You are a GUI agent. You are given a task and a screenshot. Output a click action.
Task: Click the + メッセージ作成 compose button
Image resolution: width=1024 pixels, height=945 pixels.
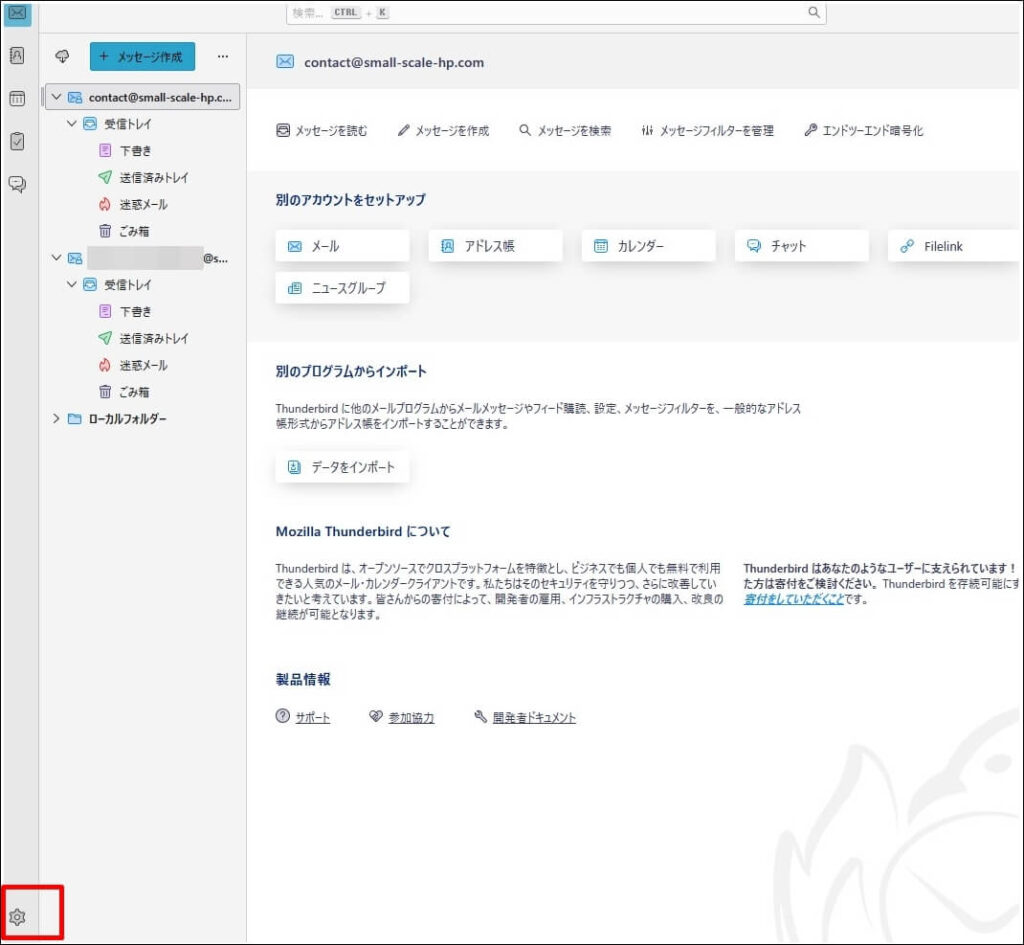click(x=142, y=57)
